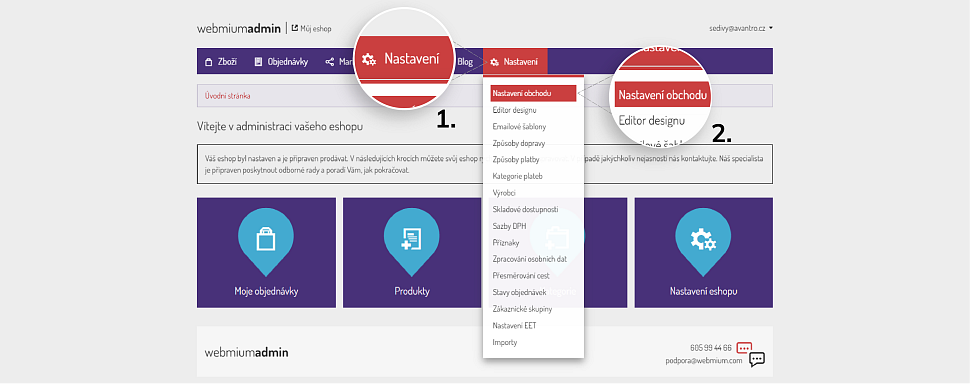Click the Blog menu item
Viewport: 970px width, 386px height.
(x=465, y=62)
